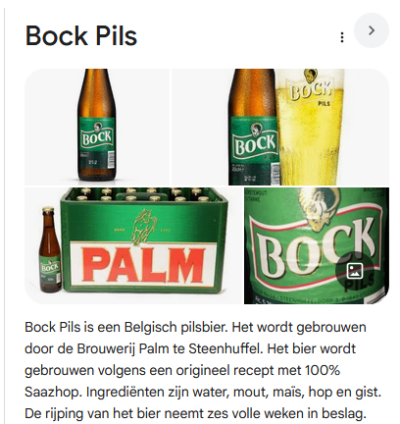Click the red PALM lettering on crate
Viewport: 400px width, 424px height.
144,265
